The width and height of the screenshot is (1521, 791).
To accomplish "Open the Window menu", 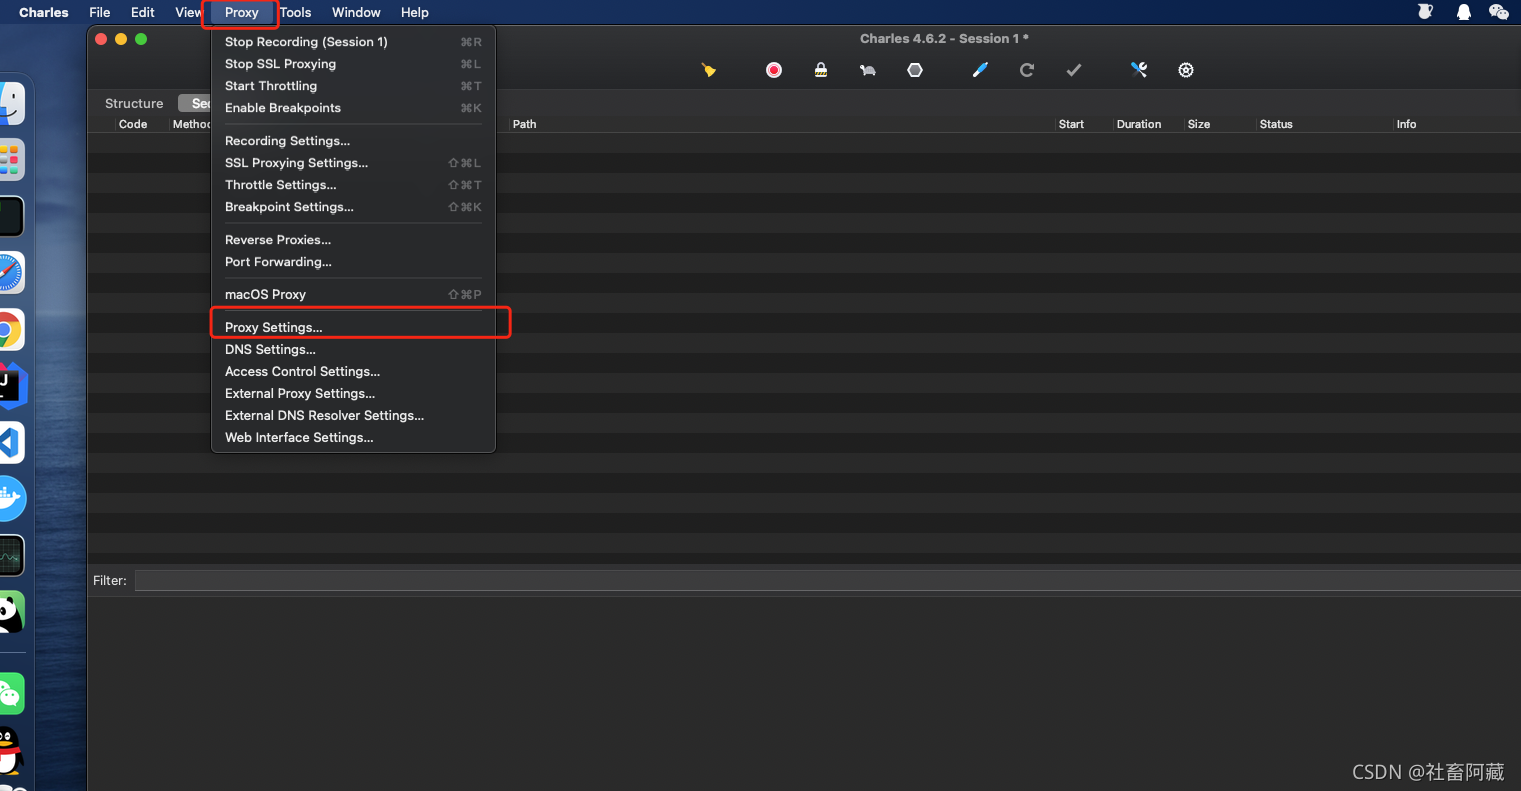I will (356, 12).
